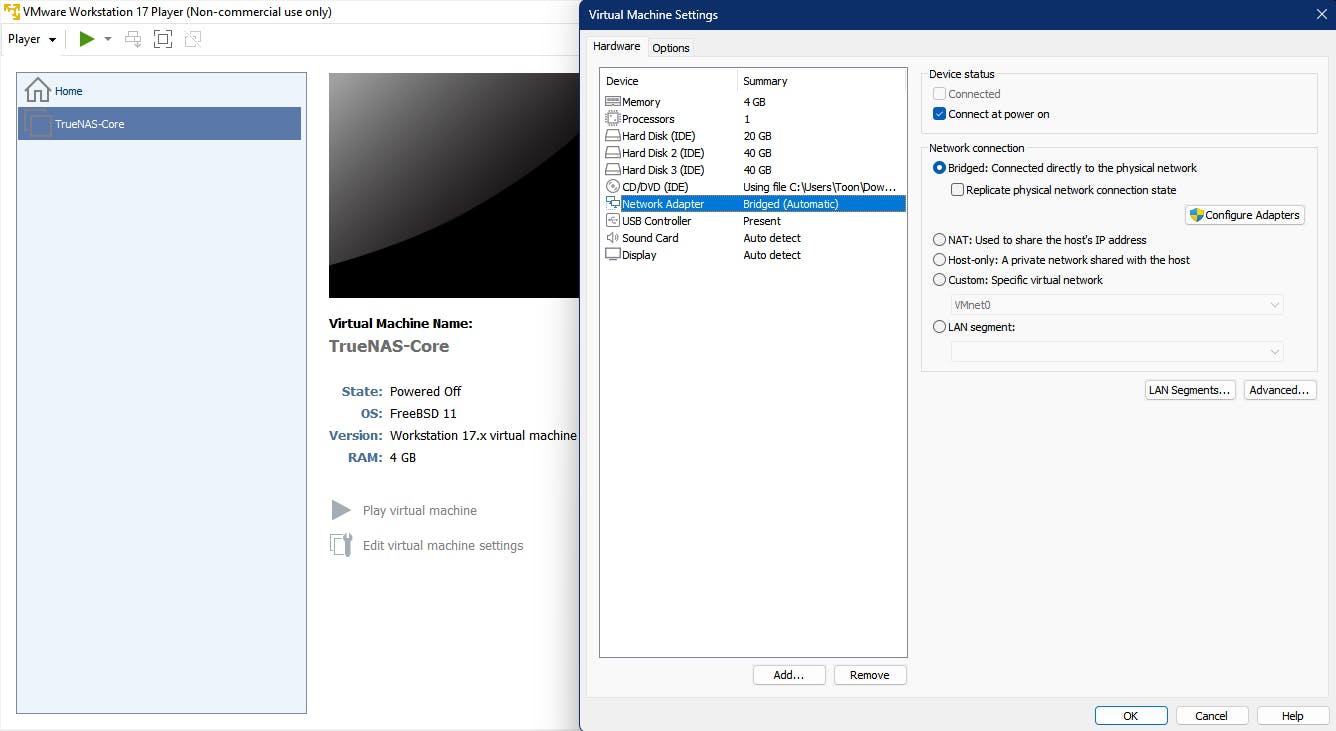The image size is (1336, 731).
Task: Select the Hard Disk 2 (IDE) icon
Action: (613, 153)
